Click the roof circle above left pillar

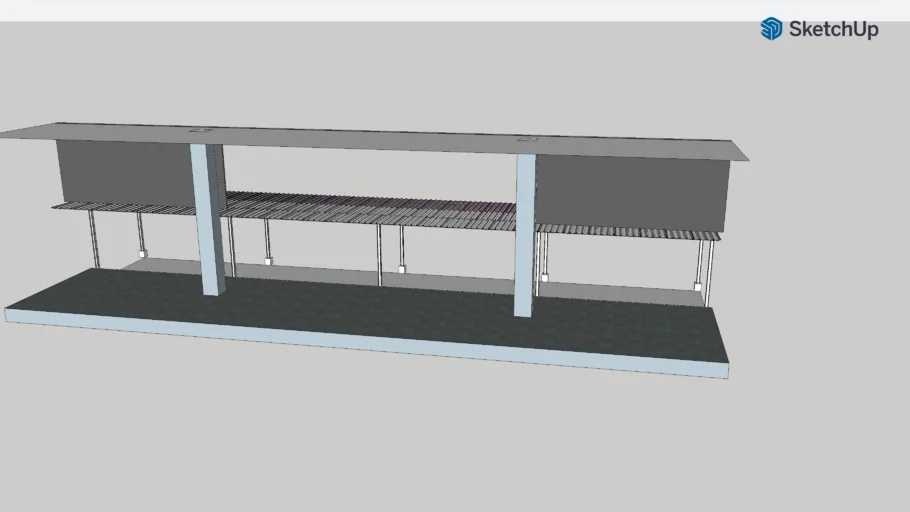click(x=203, y=130)
